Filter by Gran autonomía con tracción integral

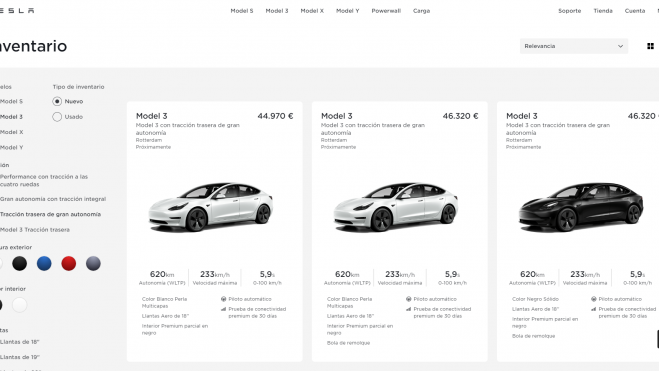(53, 199)
